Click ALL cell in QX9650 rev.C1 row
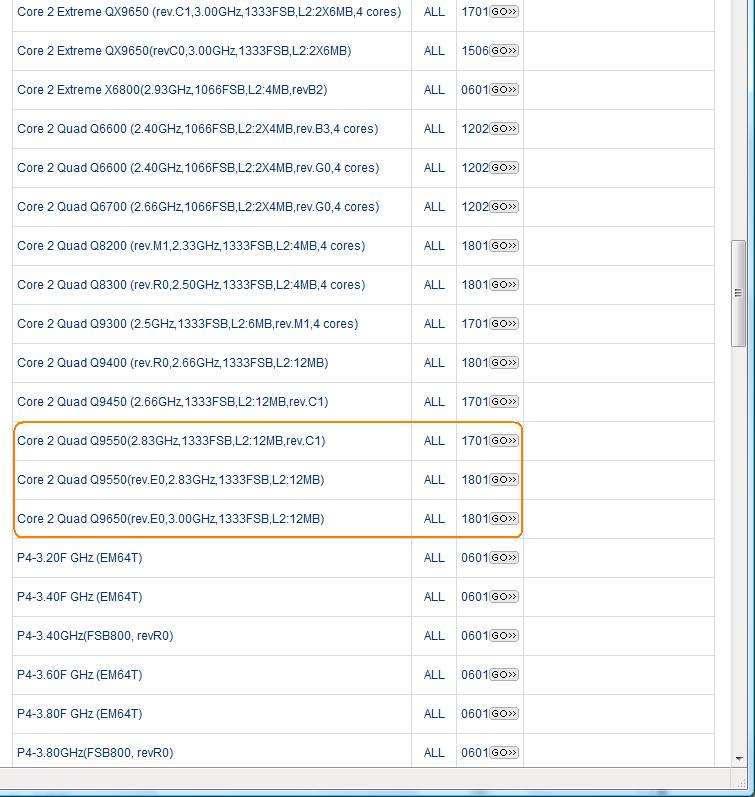Viewport: 755px width, 797px height. pyautogui.click(x=434, y=12)
